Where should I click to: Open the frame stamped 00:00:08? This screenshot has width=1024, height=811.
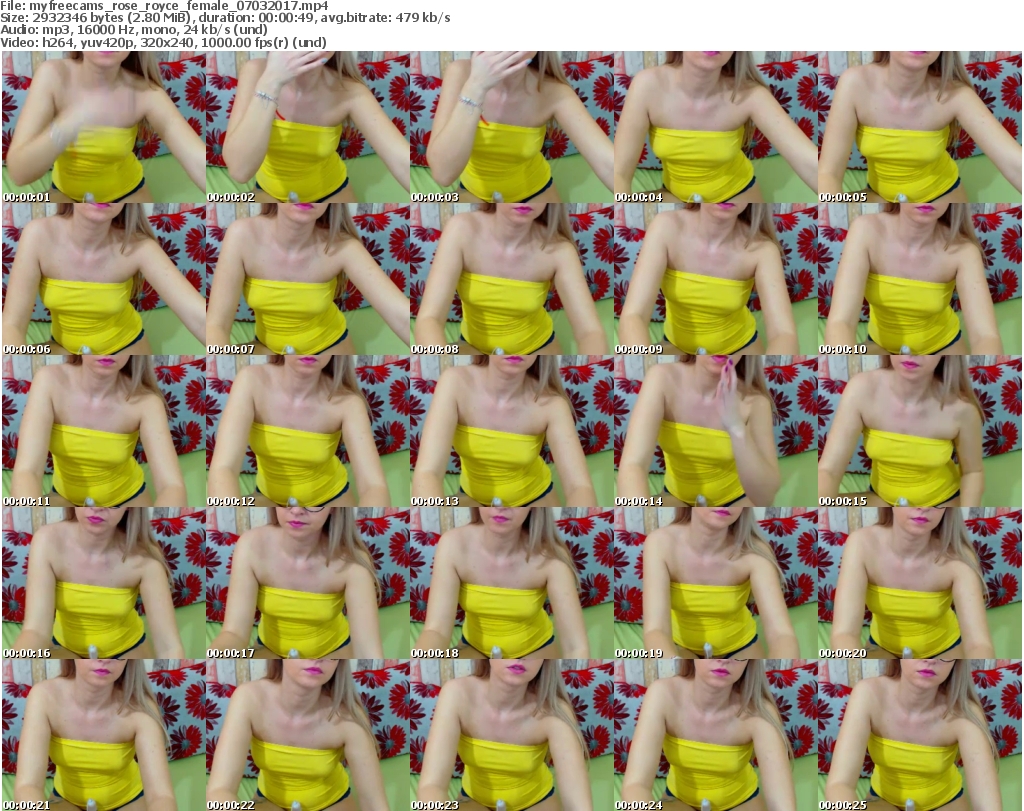coord(511,279)
